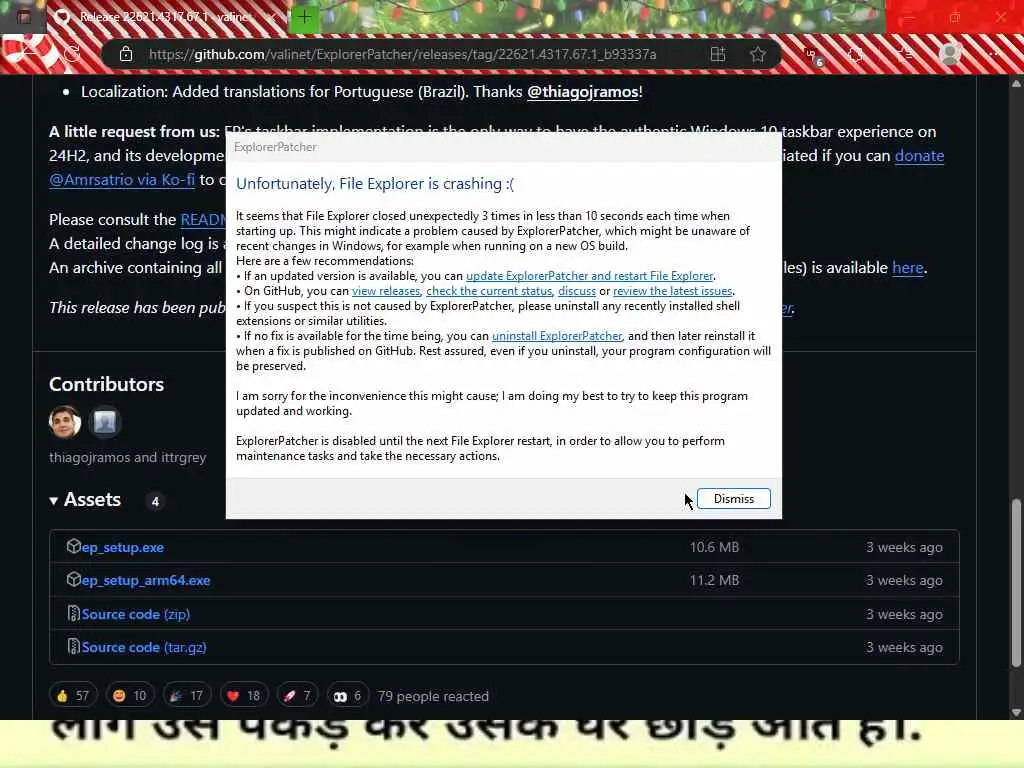Close the Release 22621.4317.67.1 tab
The width and height of the screenshot is (1024, 768).
tap(272, 17)
